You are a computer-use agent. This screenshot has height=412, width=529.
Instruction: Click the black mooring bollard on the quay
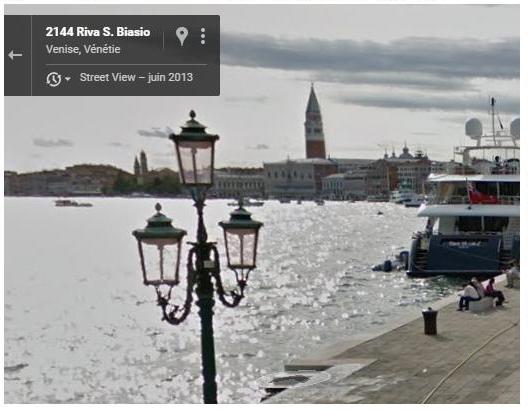[430, 321]
